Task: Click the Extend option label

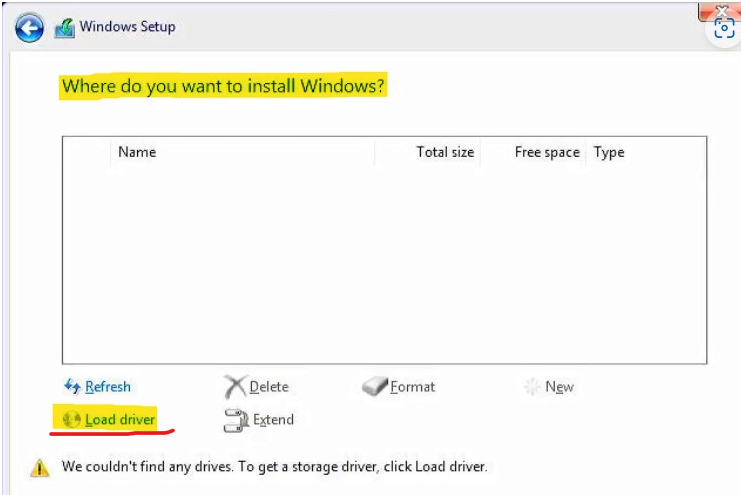Action: tap(273, 419)
